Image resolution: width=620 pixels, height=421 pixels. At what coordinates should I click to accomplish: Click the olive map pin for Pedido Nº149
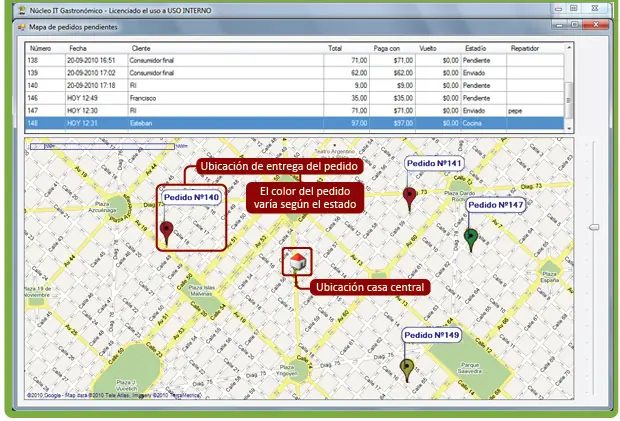(407, 369)
